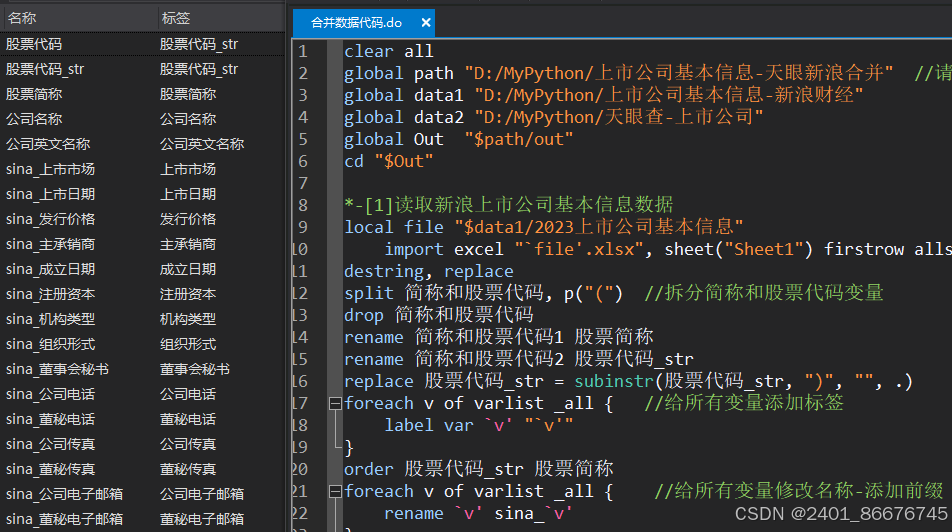The height and width of the screenshot is (532, 952).
Task: Click the rename `v' sina_`v' line
Action: tap(478, 513)
